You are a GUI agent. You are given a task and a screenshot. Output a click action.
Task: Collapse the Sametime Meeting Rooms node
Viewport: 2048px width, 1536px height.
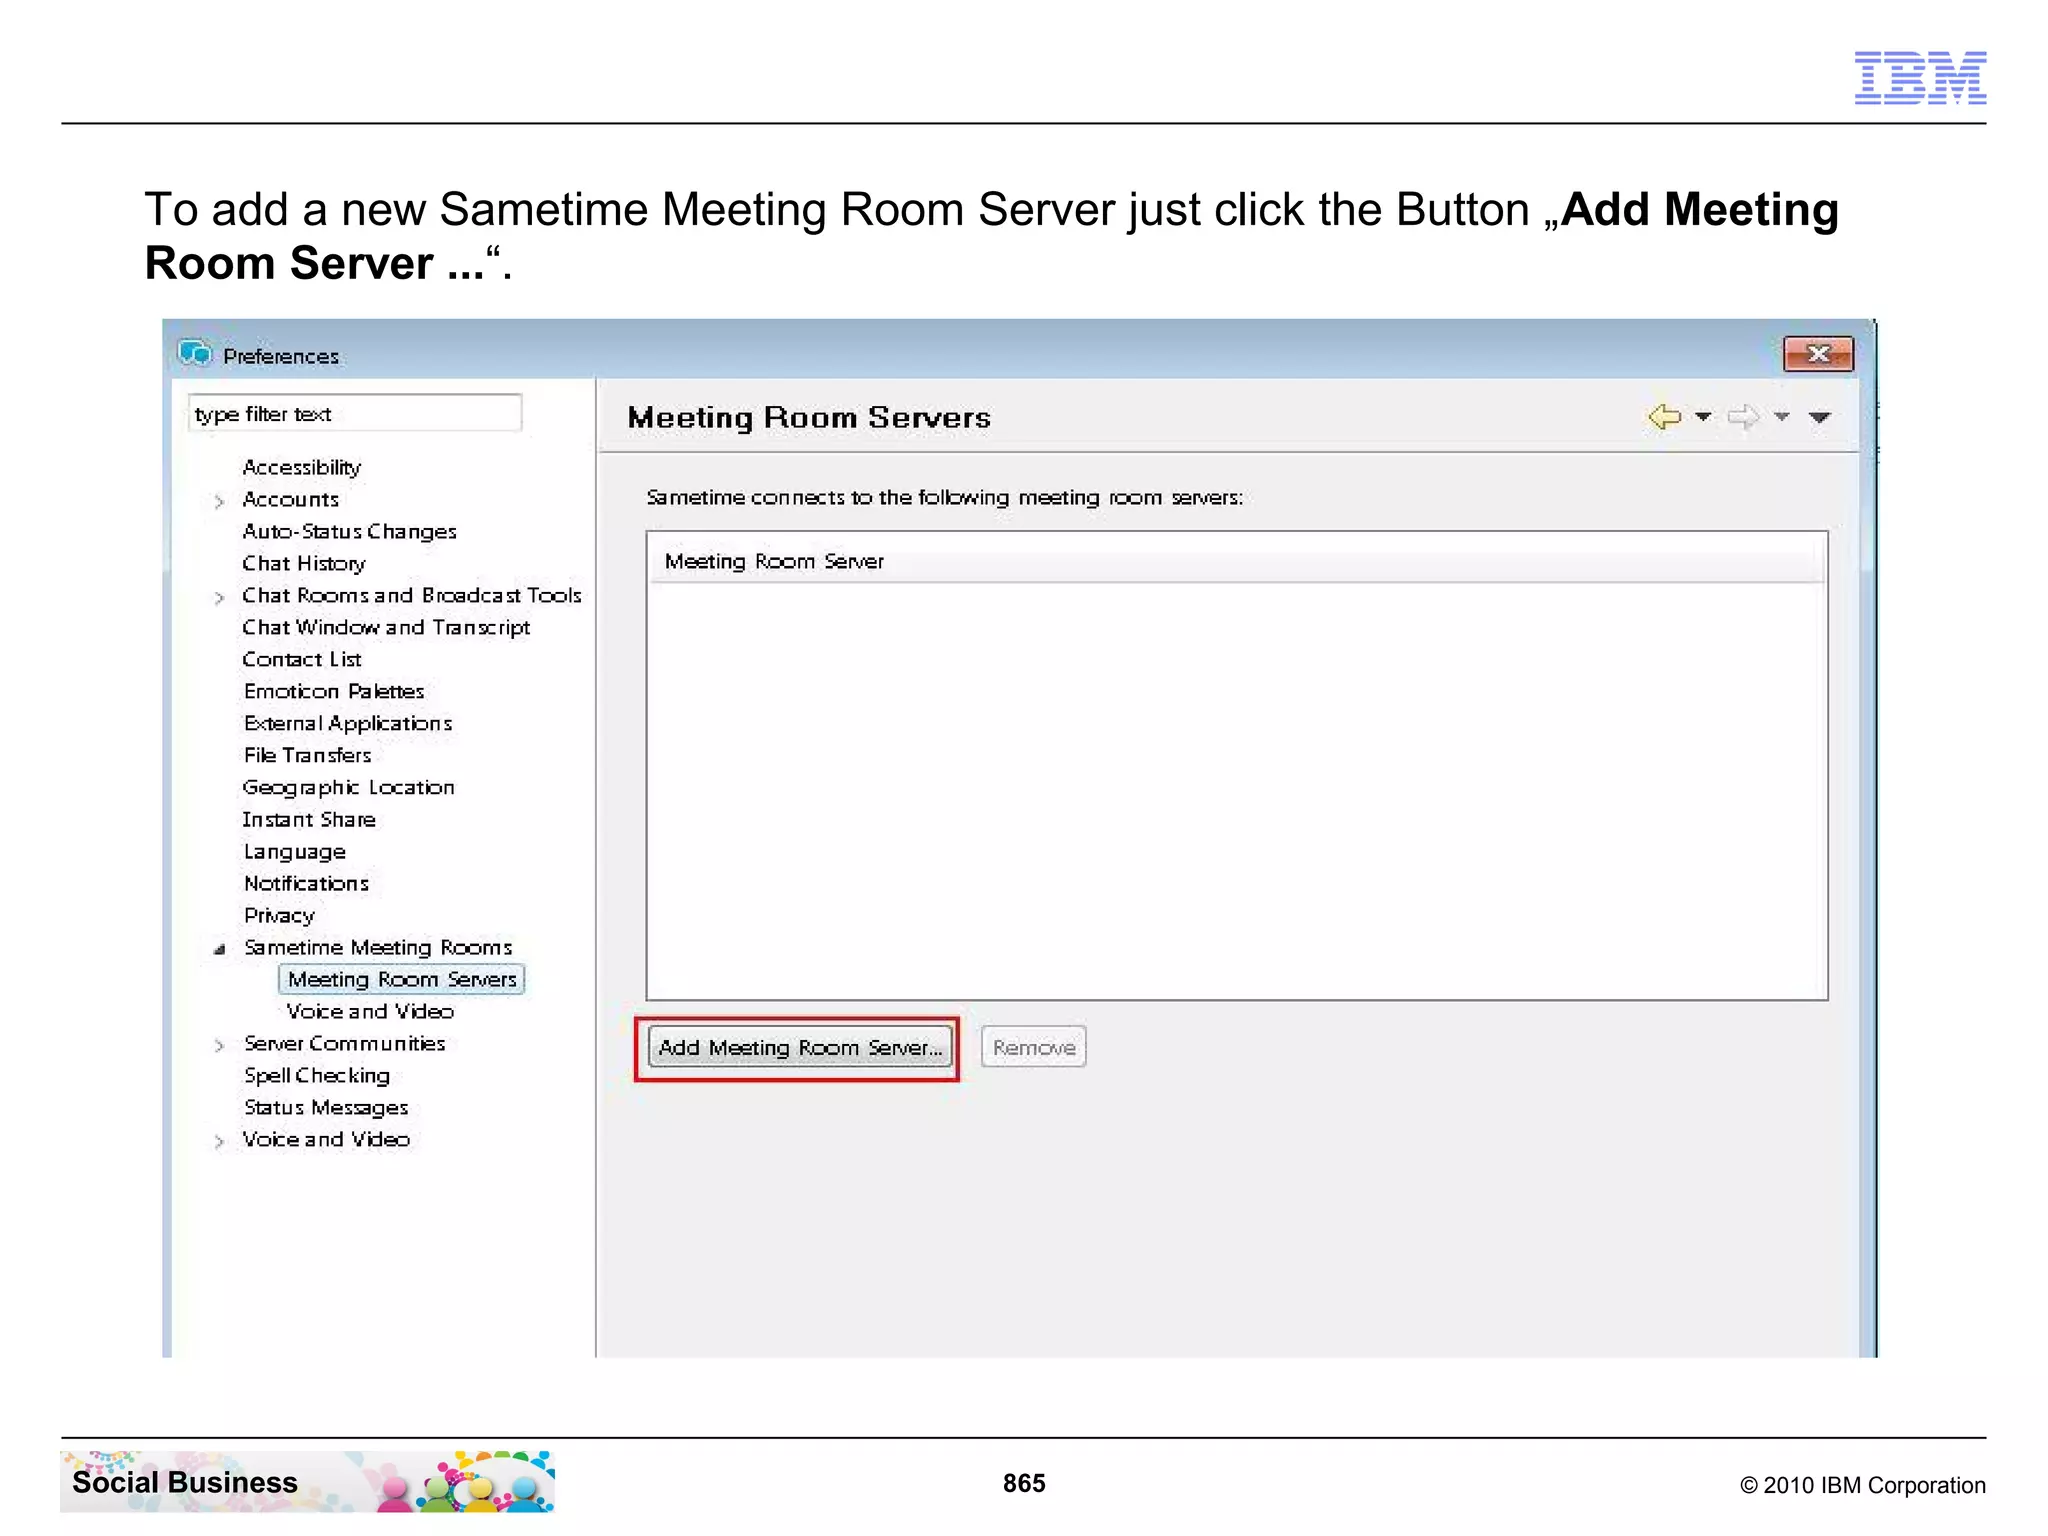(219, 948)
